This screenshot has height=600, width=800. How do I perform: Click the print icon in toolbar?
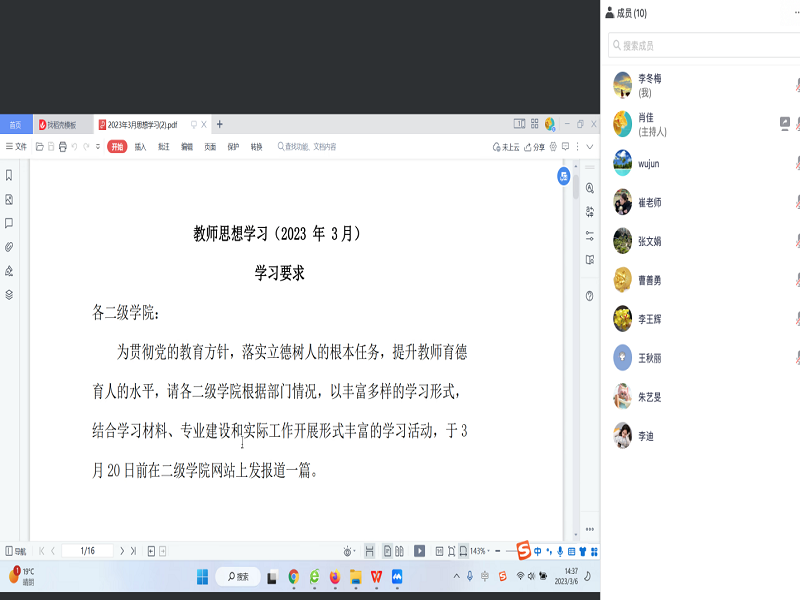tap(62, 147)
